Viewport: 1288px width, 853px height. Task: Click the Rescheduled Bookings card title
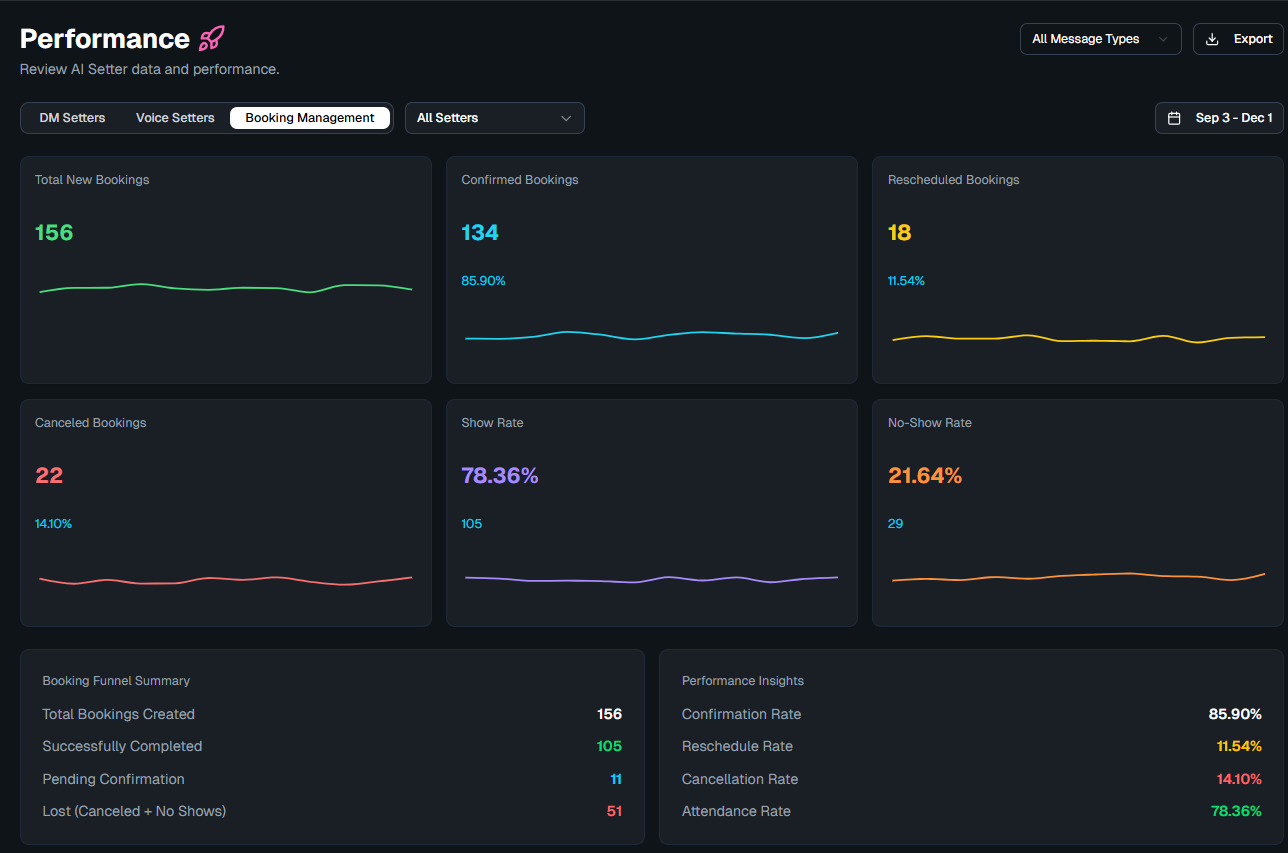954,180
